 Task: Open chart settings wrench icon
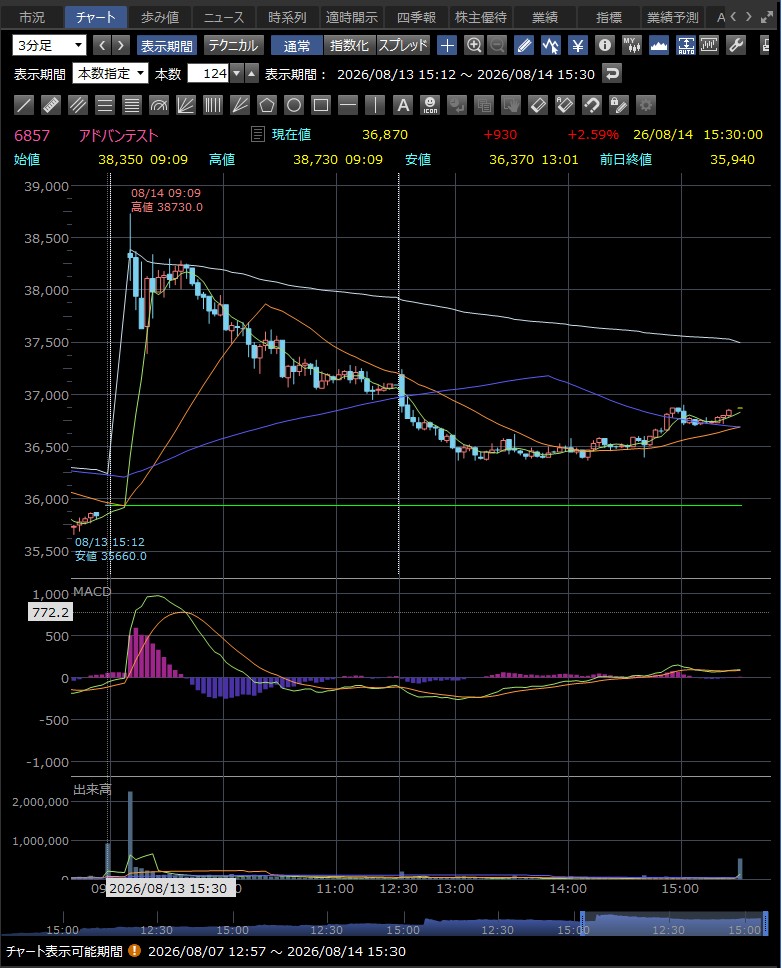[x=736, y=45]
